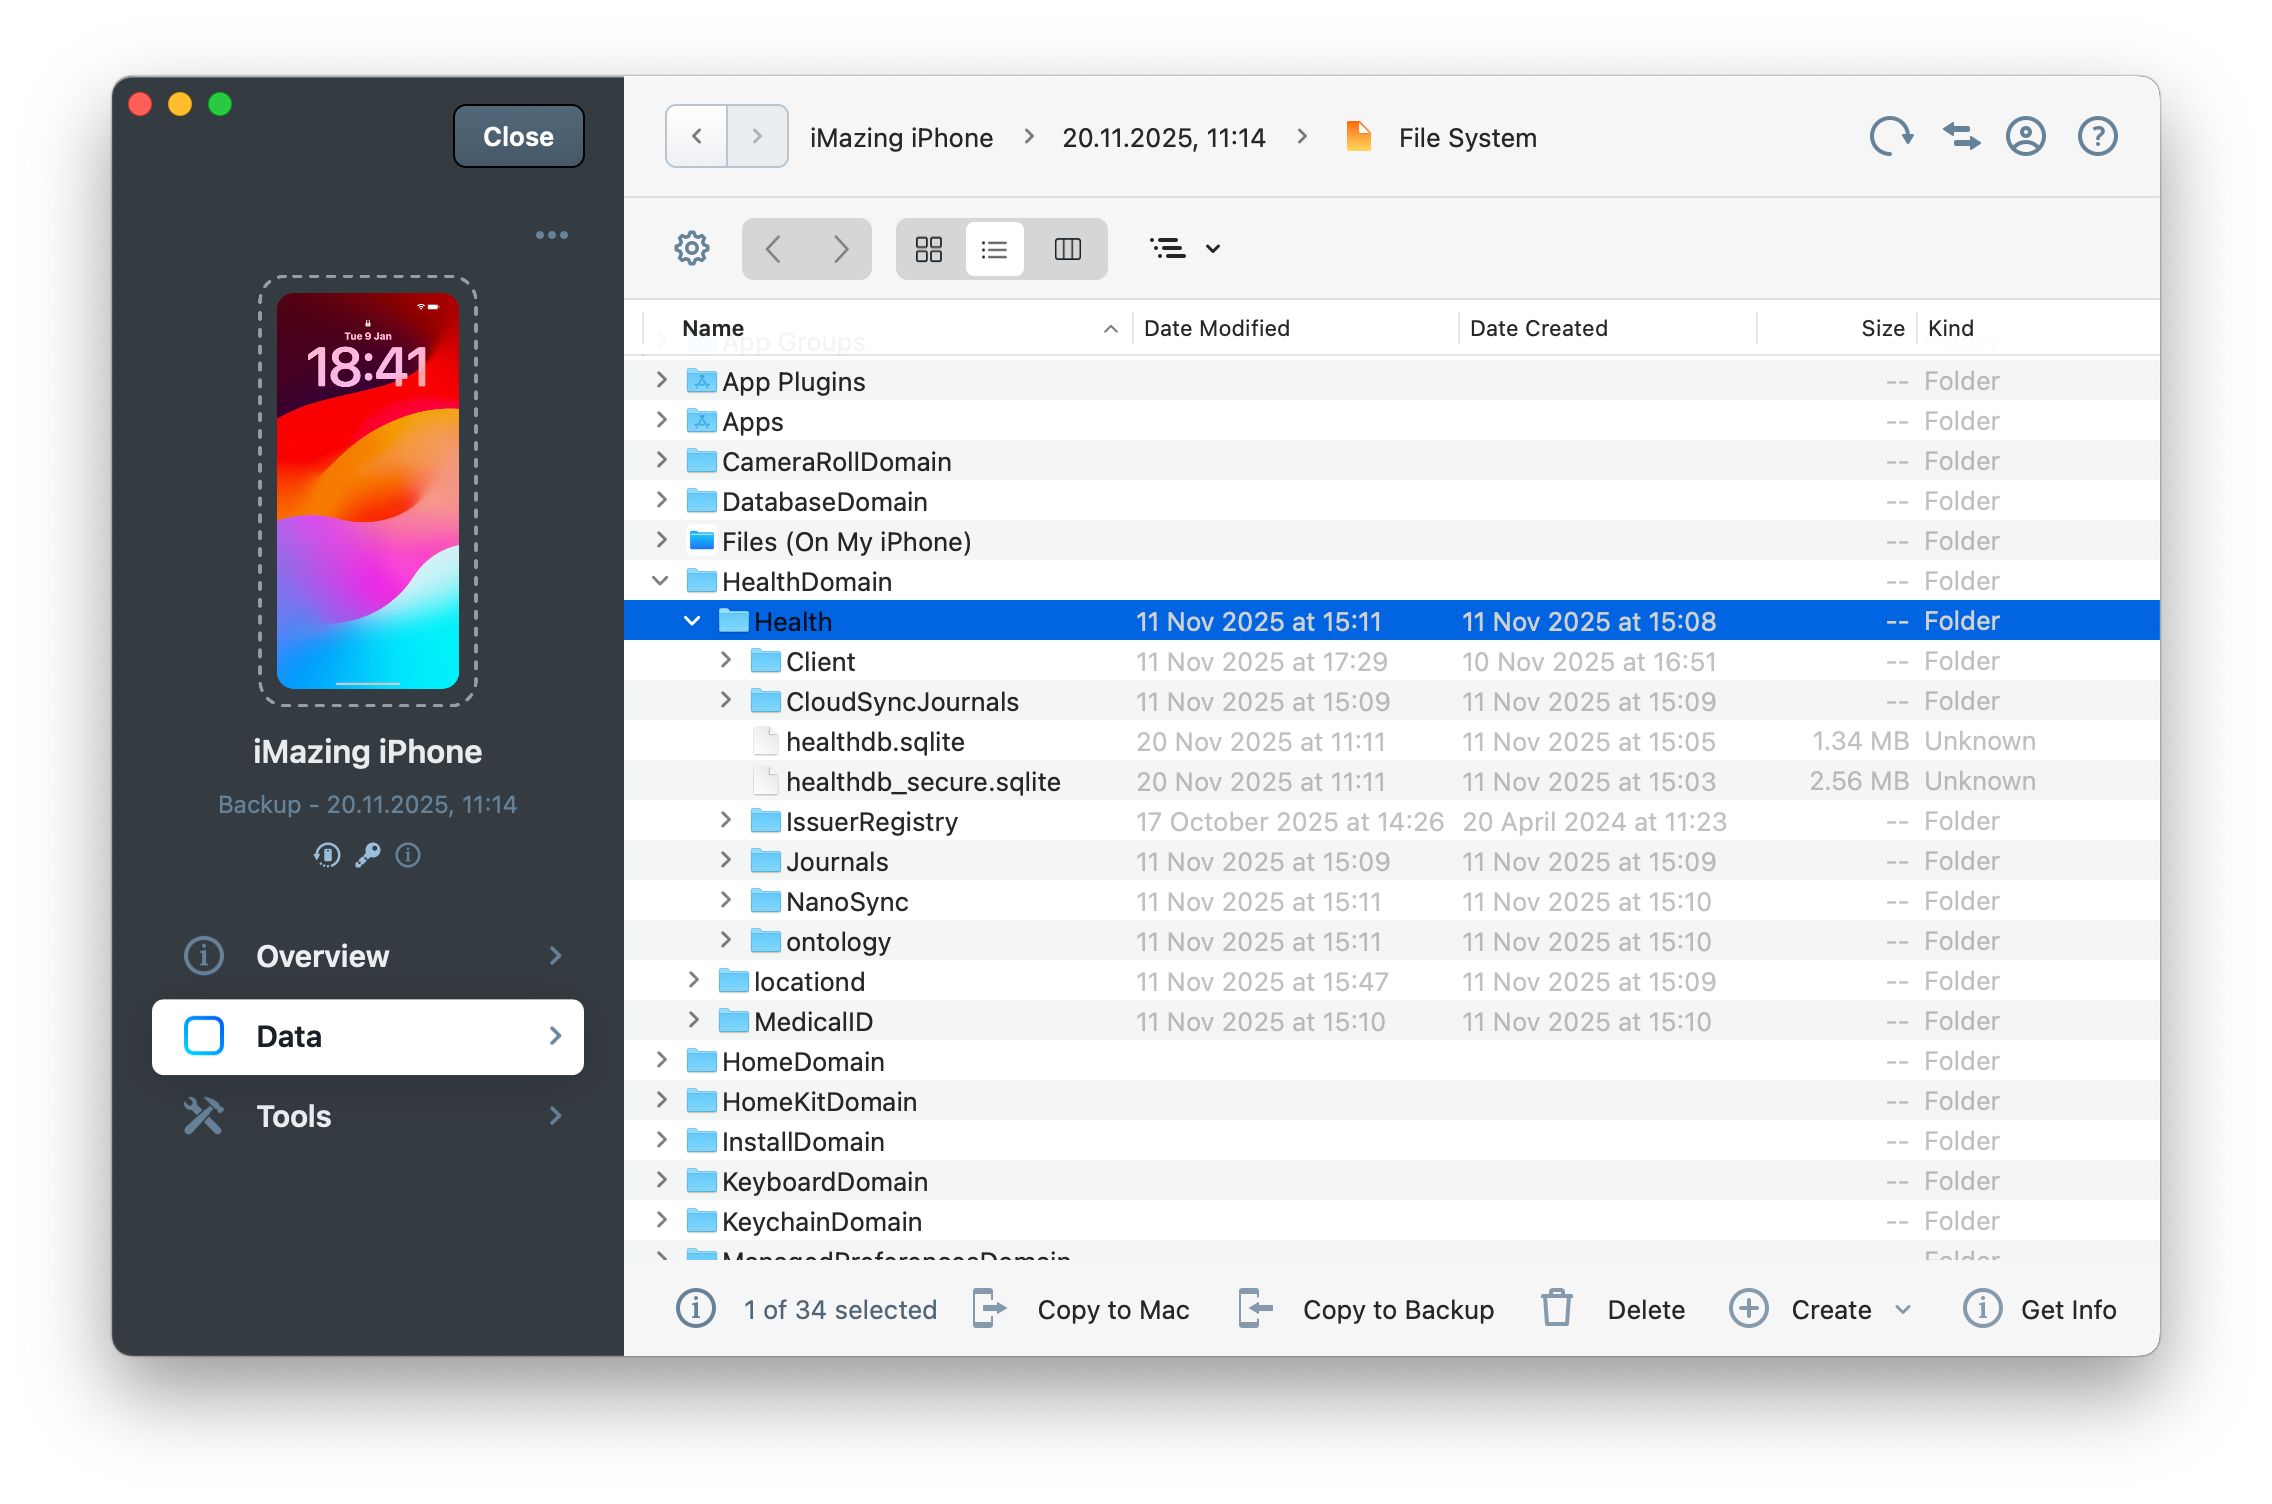
Task: Click the restore device icon below the backup label
Action: tap(327, 855)
